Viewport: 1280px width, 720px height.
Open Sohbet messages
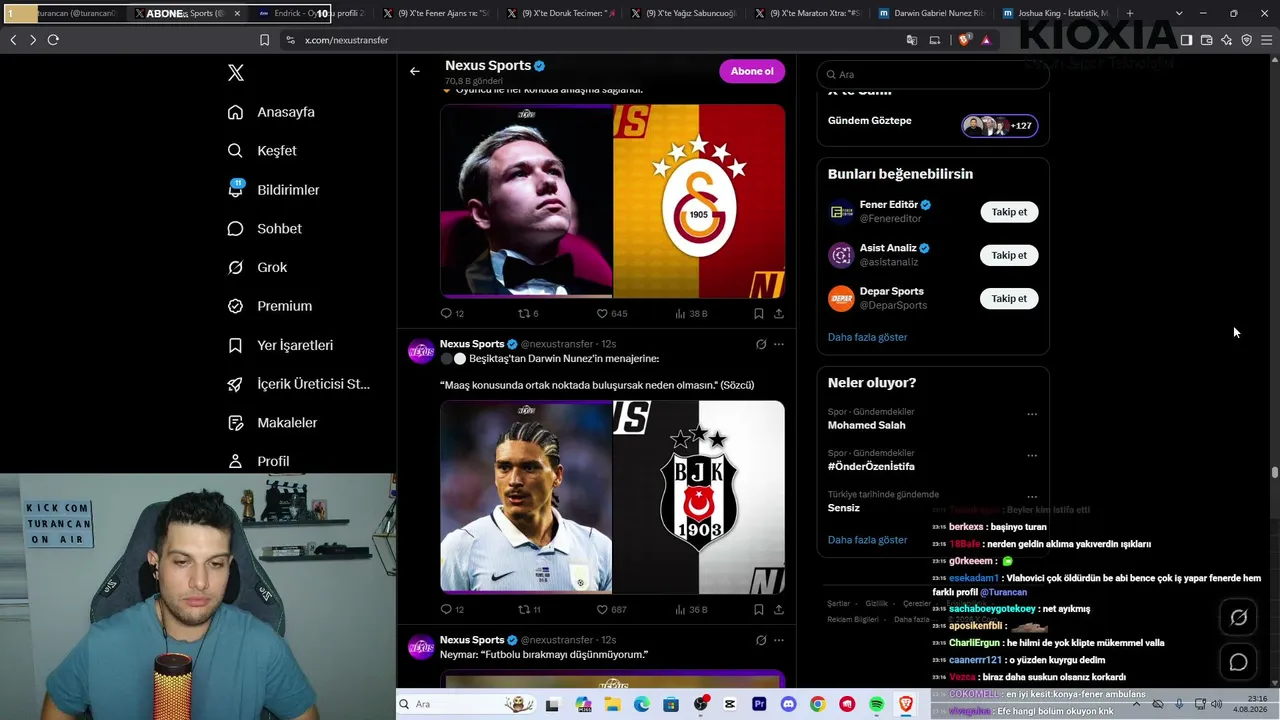pyautogui.click(x=264, y=229)
